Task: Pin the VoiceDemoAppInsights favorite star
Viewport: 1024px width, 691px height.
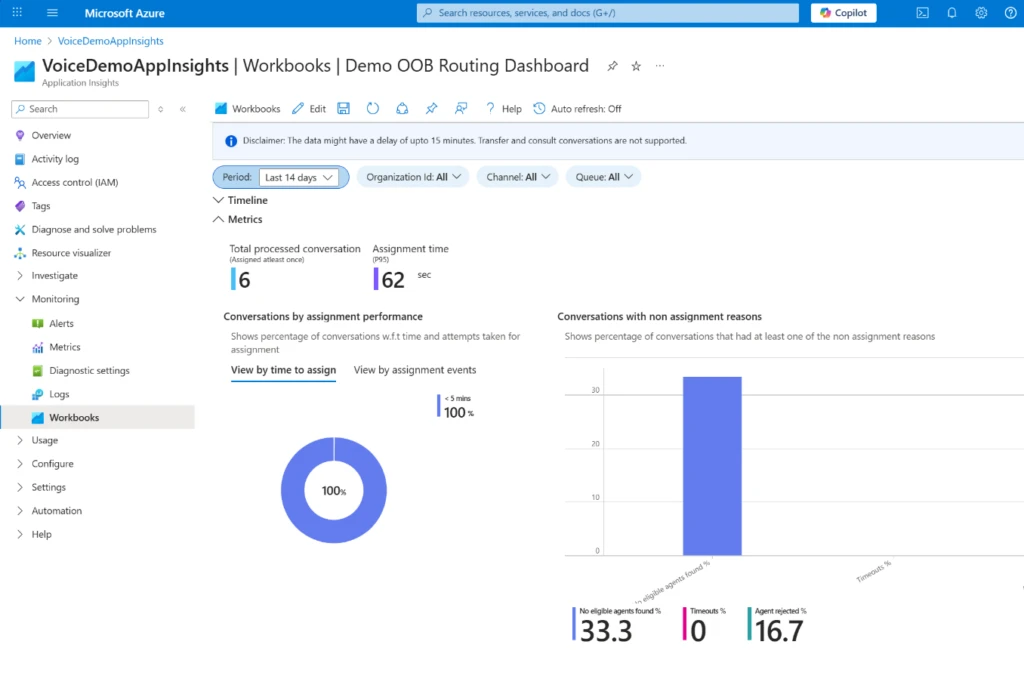Action: click(635, 66)
